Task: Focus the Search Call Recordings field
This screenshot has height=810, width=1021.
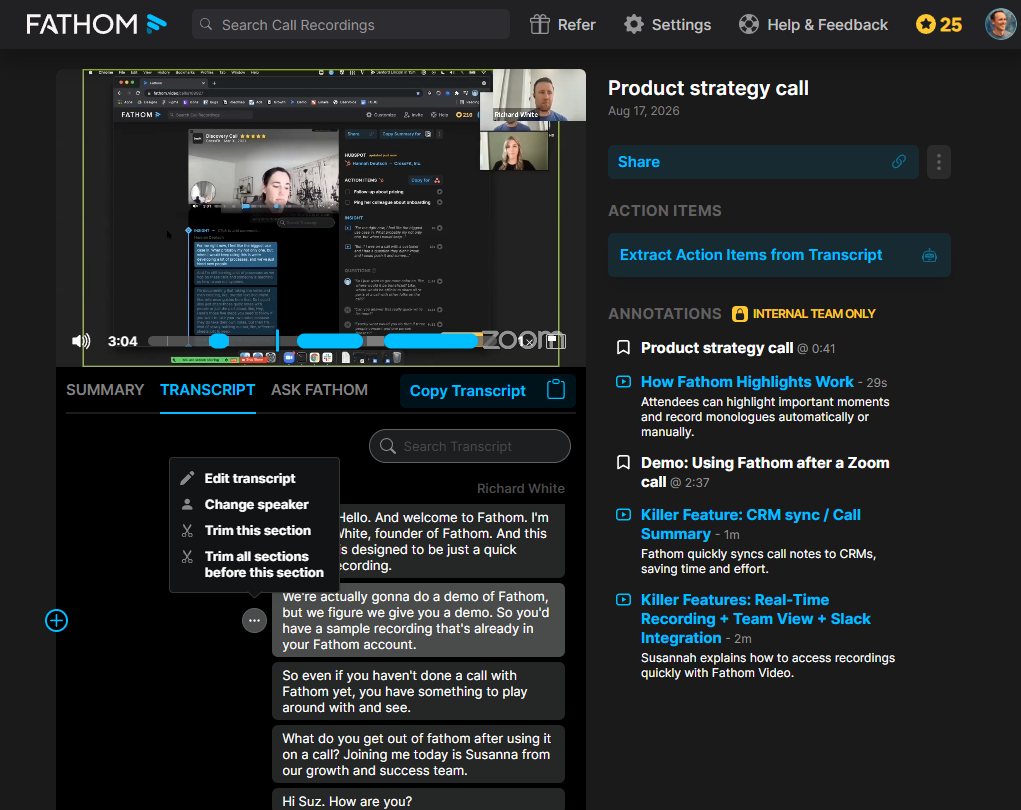Action: pos(350,25)
